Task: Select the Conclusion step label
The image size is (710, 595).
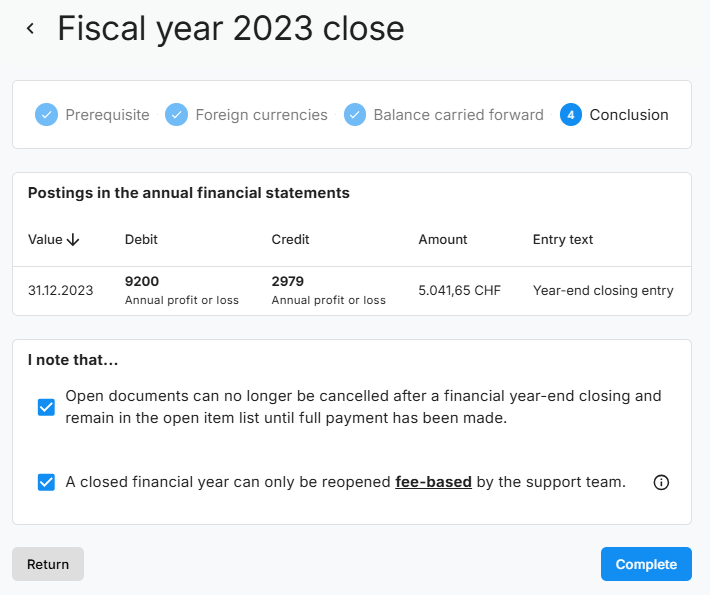Action: (629, 115)
